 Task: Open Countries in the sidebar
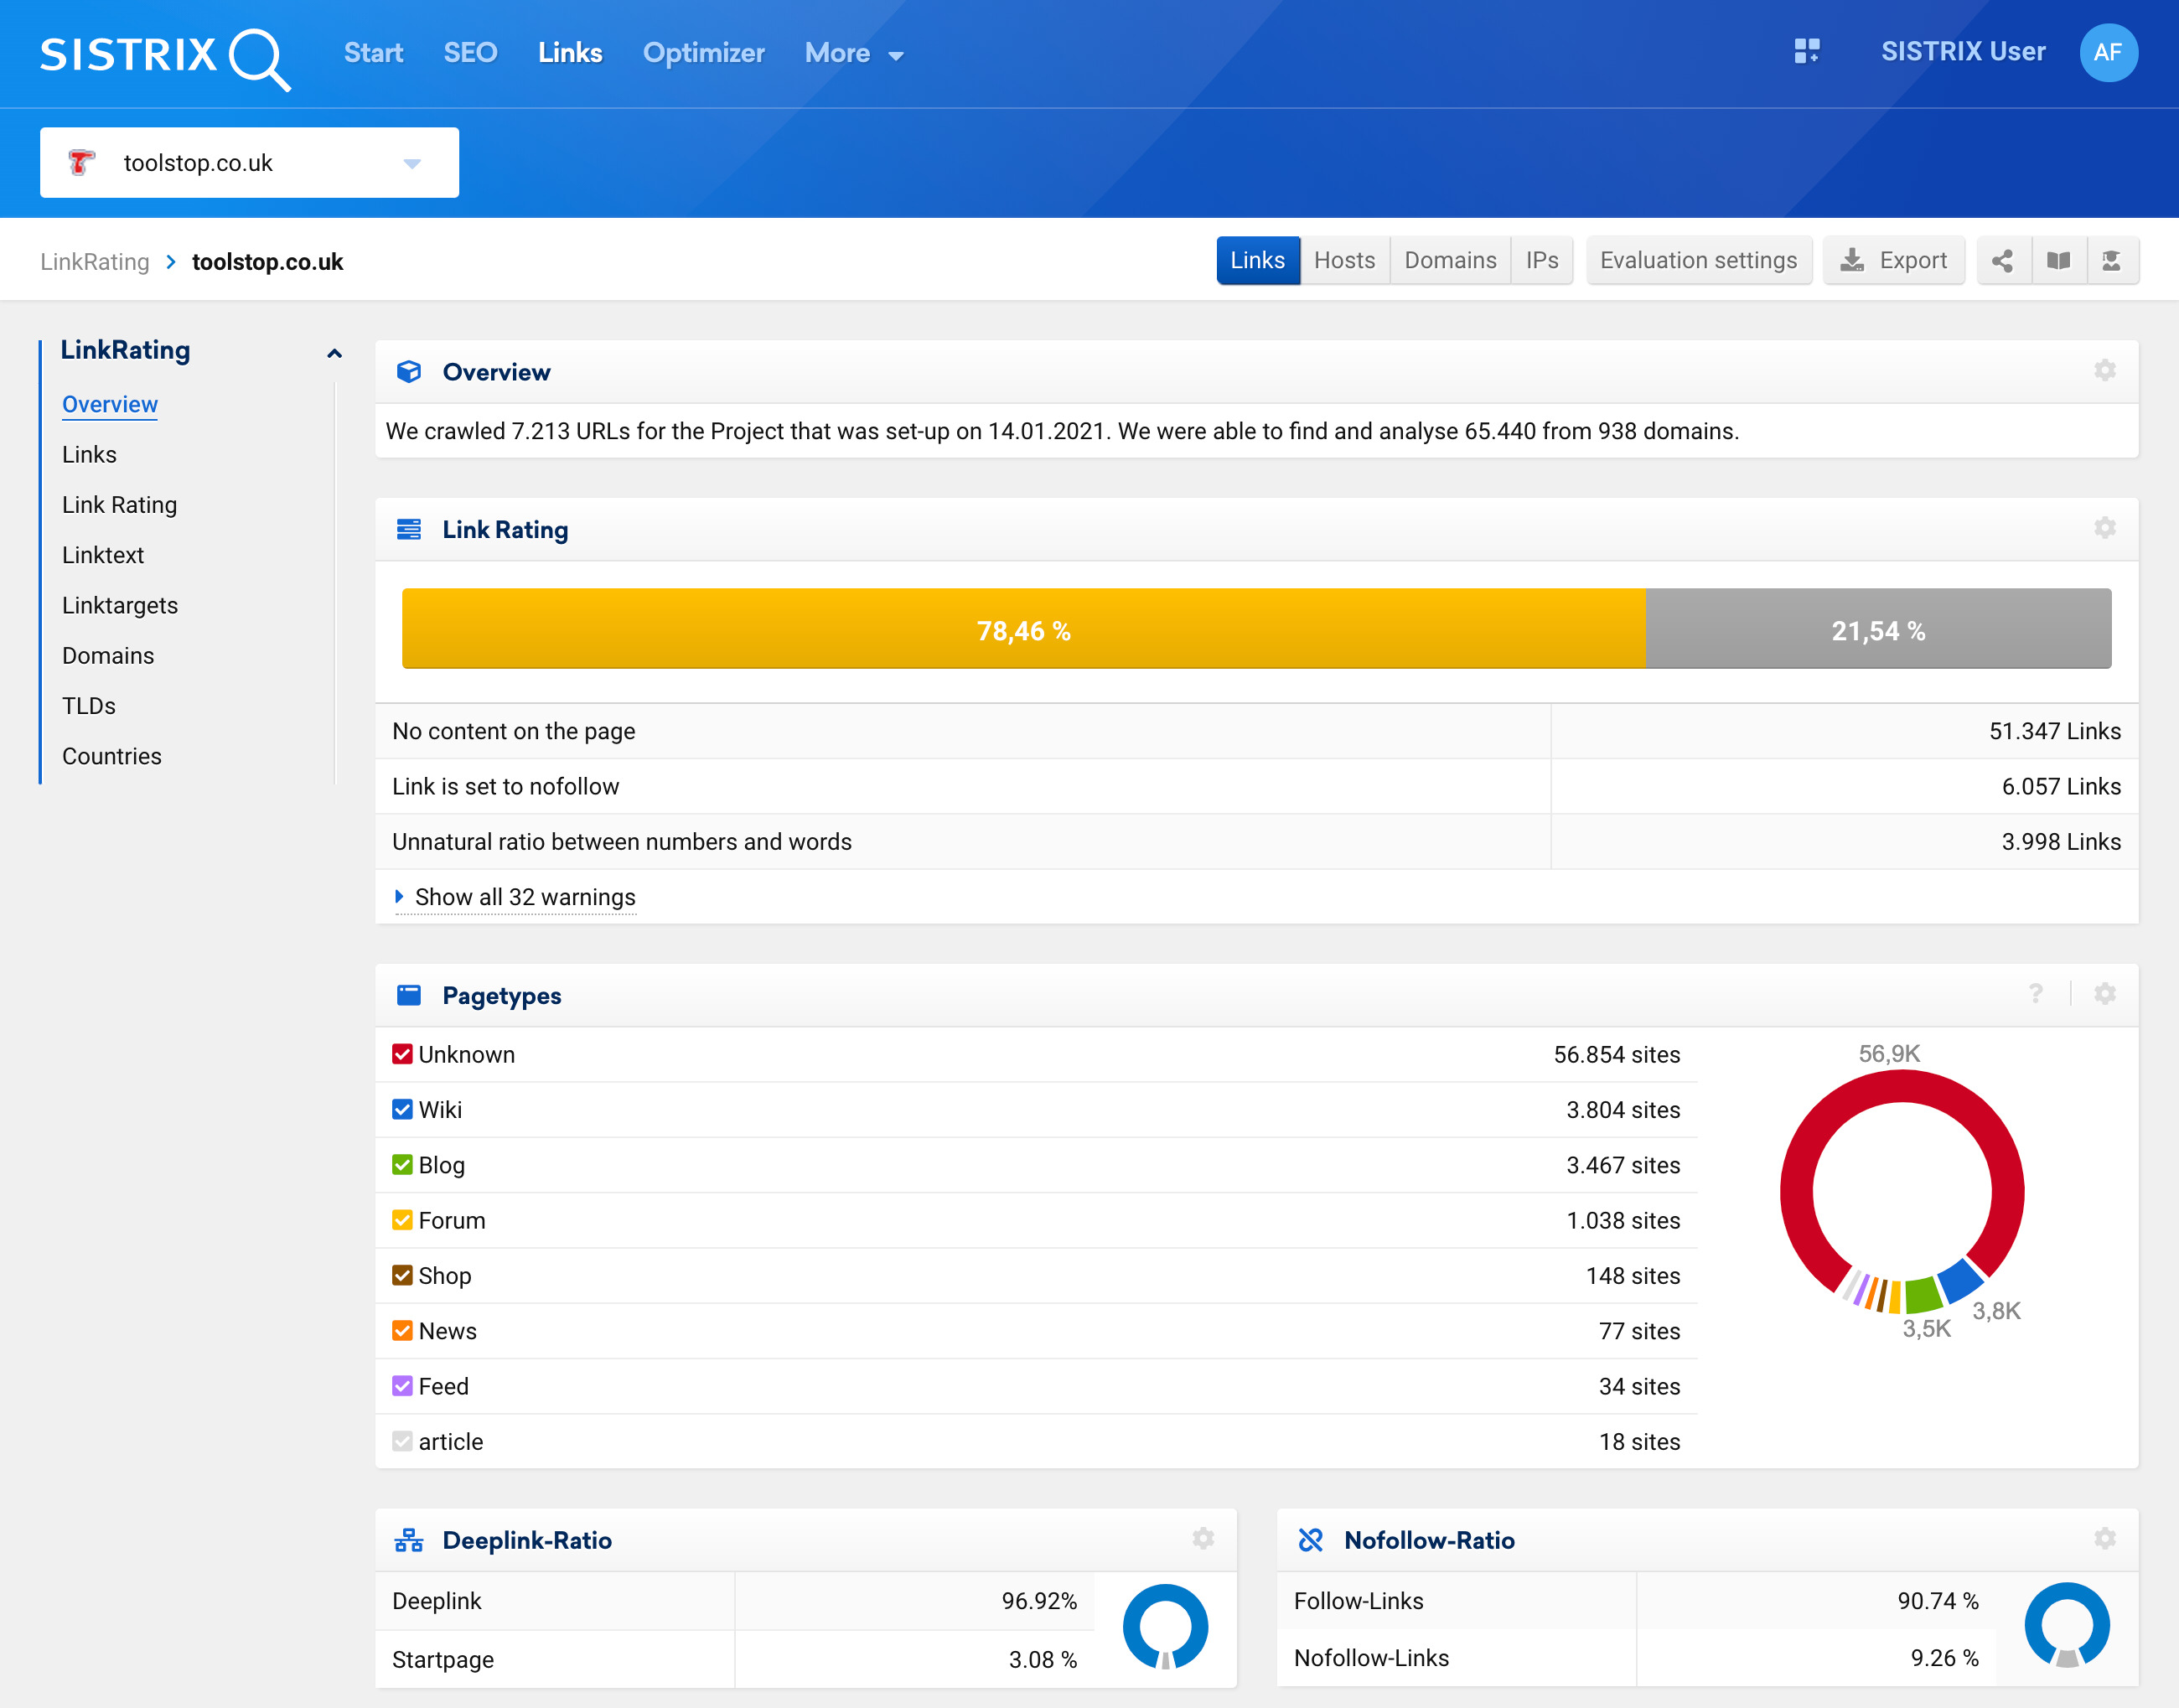112,757
